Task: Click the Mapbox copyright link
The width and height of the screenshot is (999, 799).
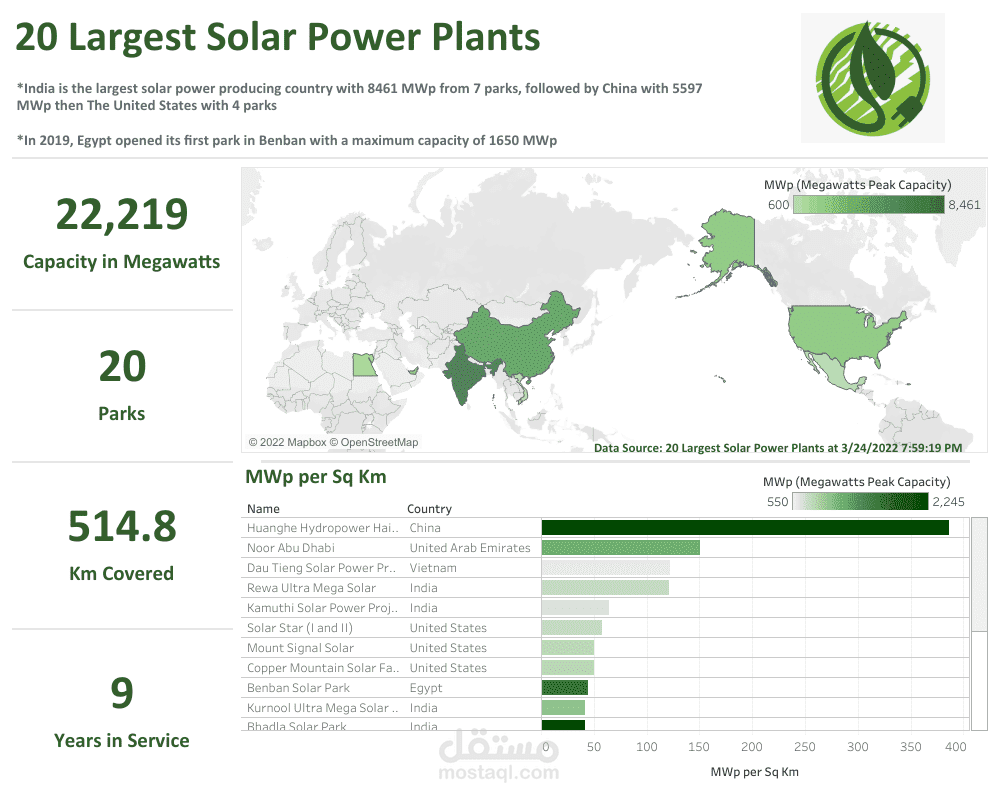Action: (x=287, y=442)
